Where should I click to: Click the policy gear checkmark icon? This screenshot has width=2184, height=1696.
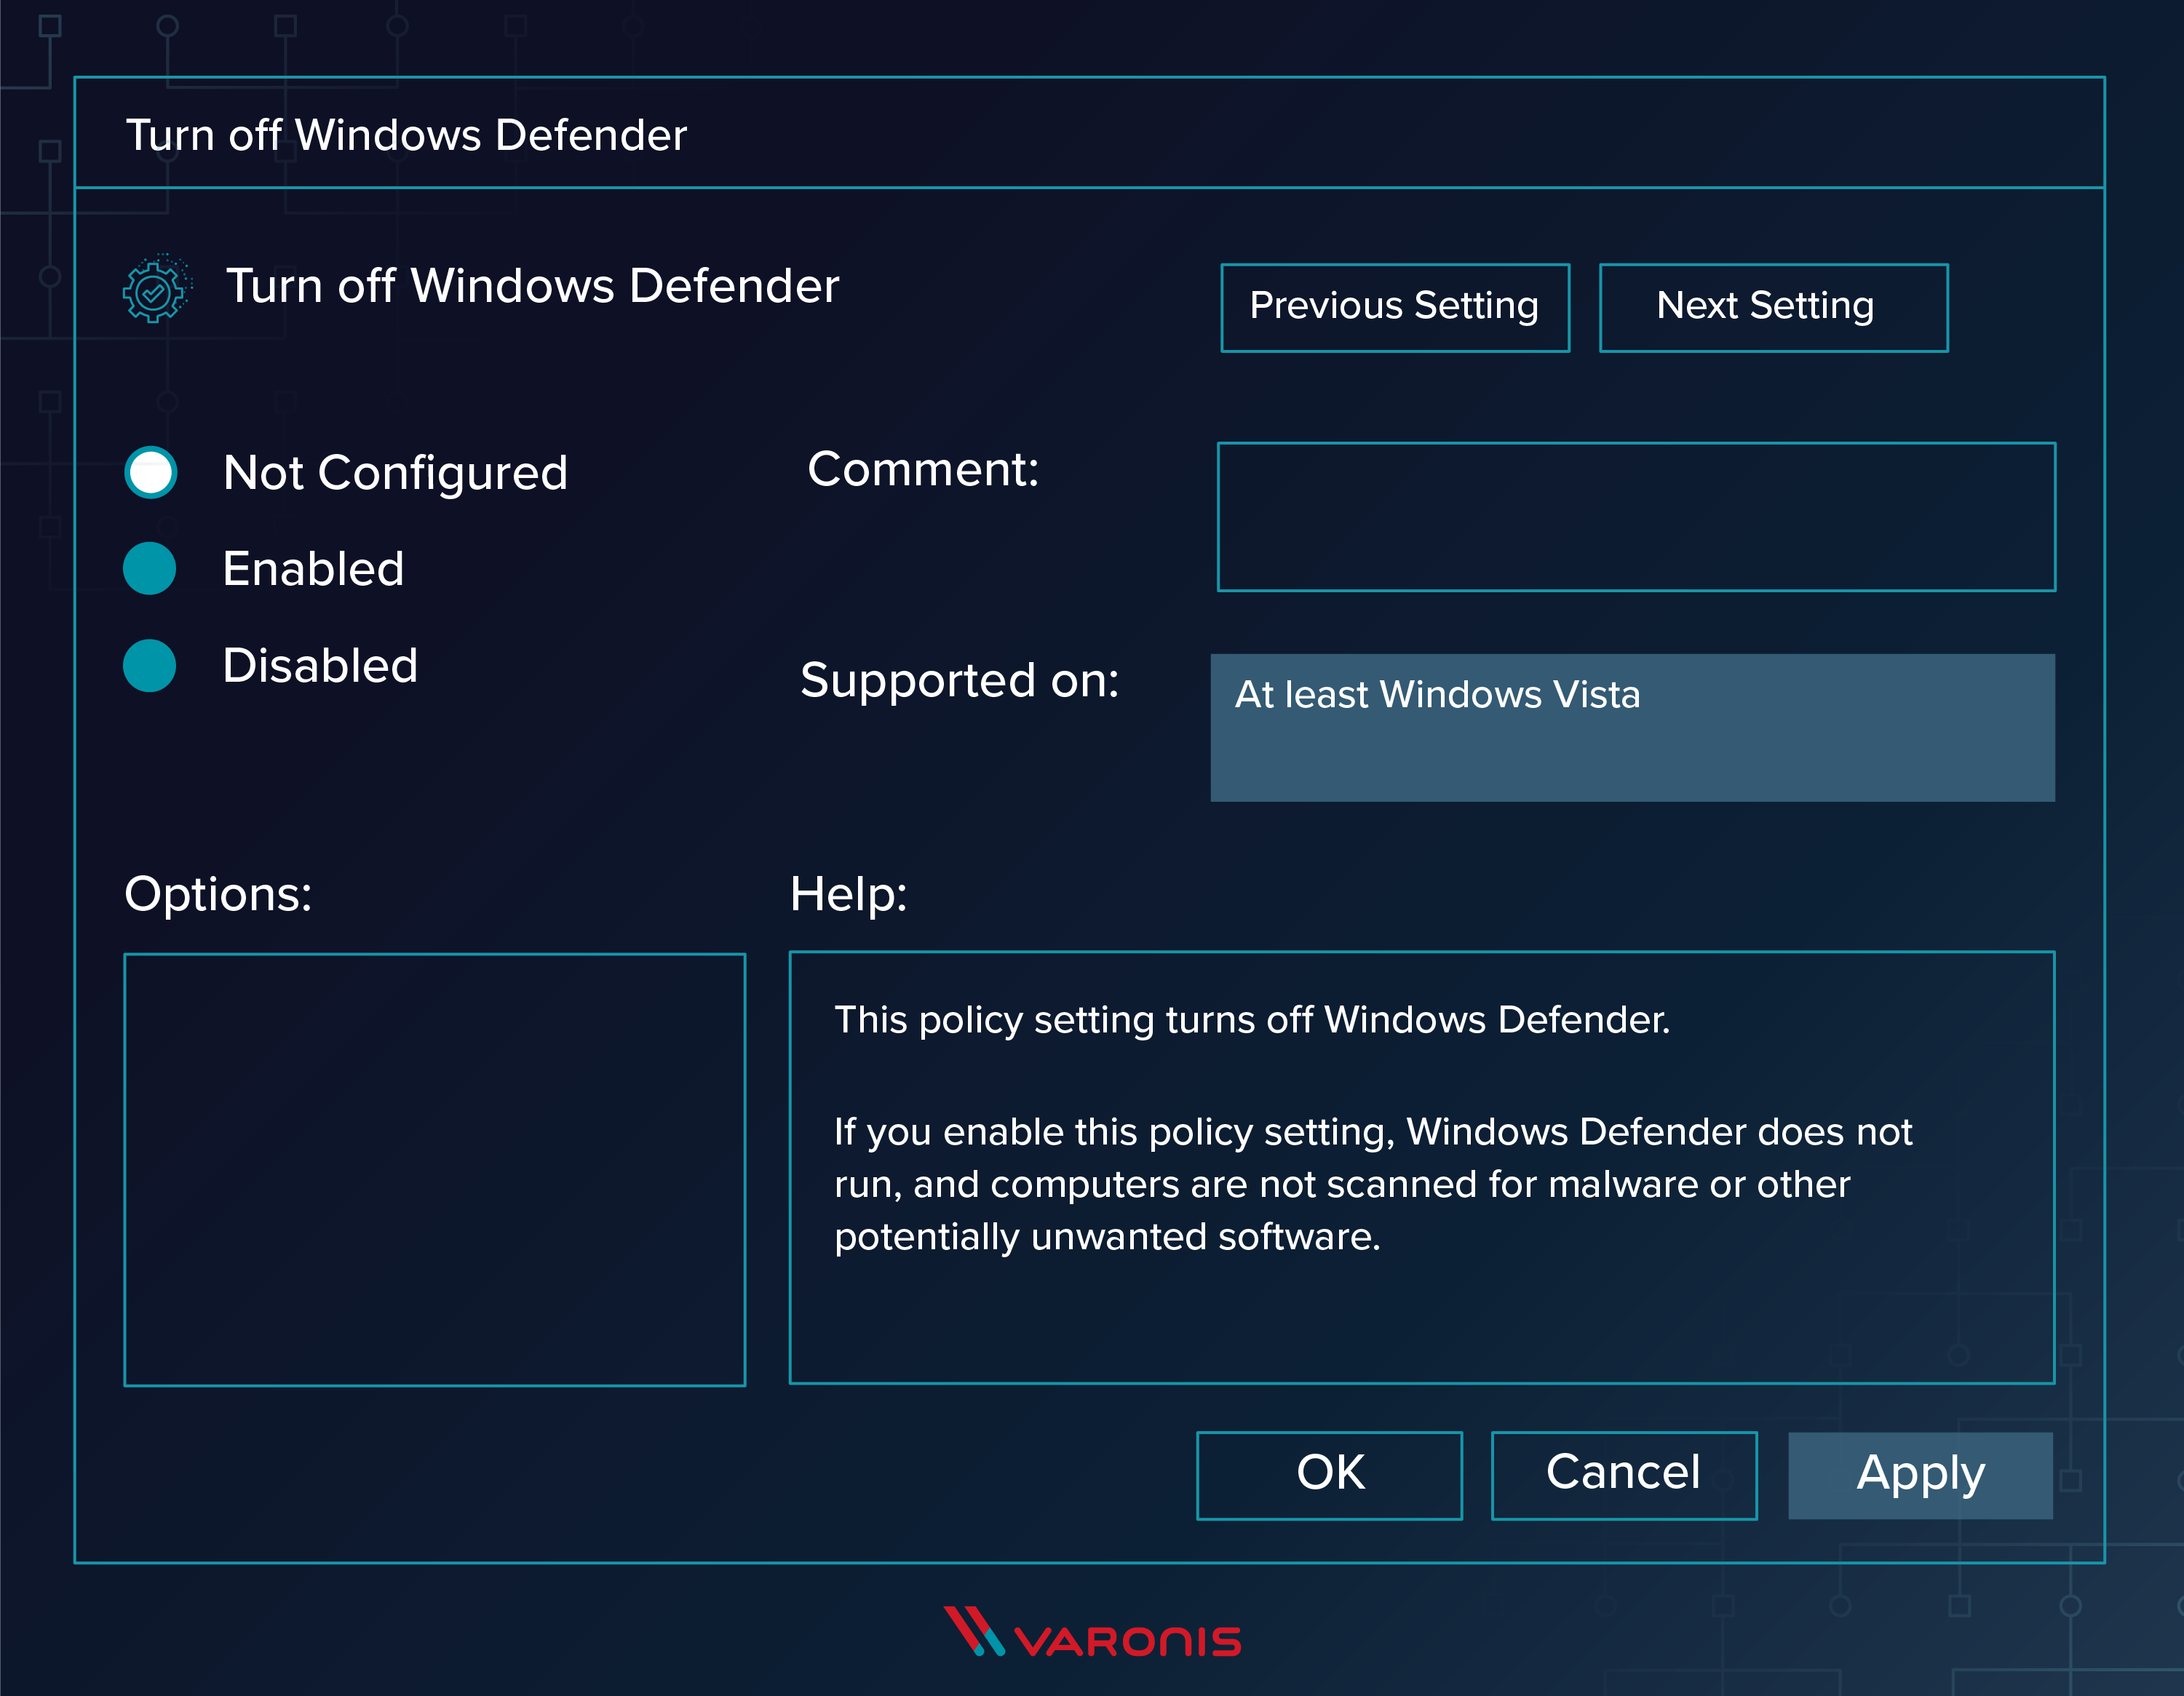[x=154, y=291]
